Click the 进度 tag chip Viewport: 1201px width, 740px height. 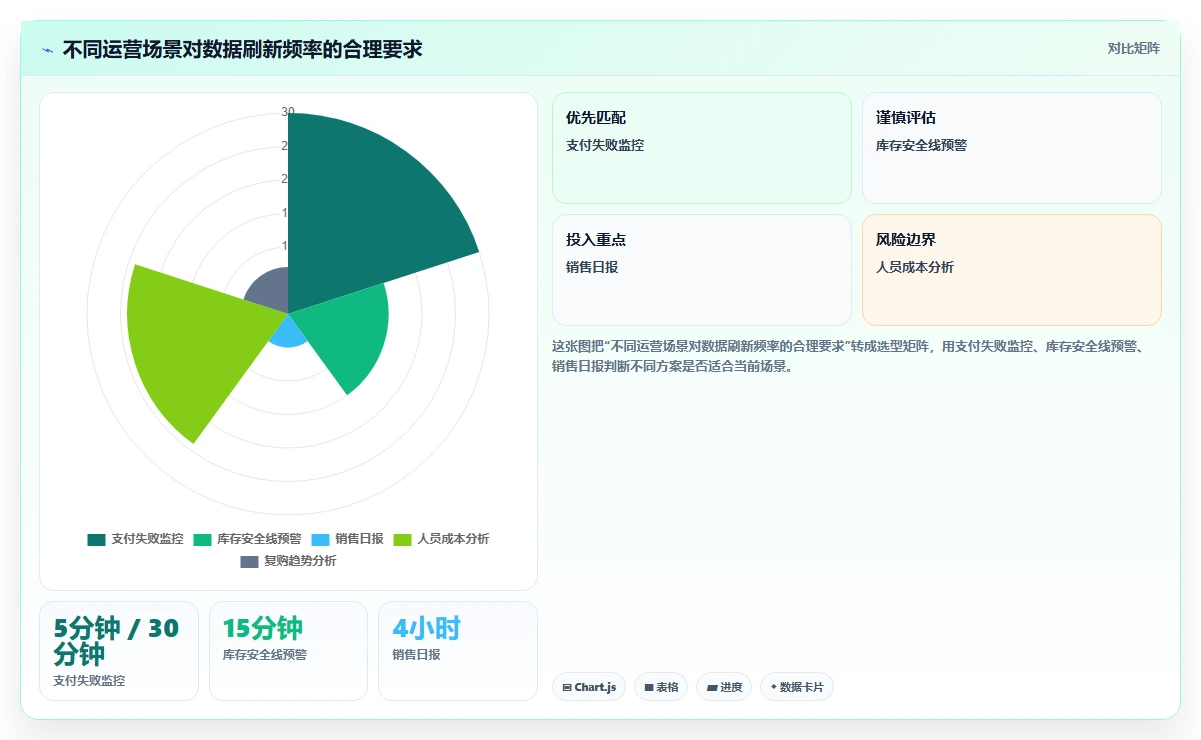pyautogui.click(x=723, y=687)
